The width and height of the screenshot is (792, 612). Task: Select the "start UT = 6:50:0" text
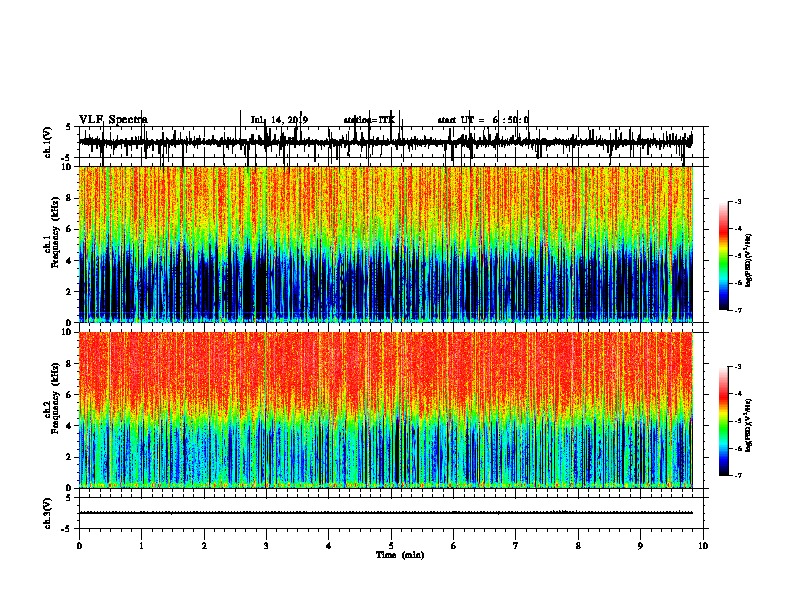[x=483, y=120]
